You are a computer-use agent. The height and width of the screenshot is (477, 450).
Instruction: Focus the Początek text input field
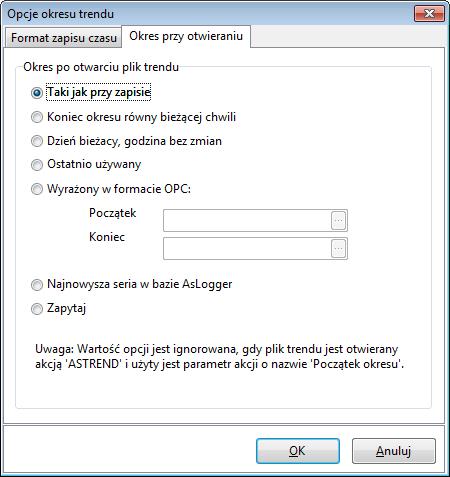point(247,221)
